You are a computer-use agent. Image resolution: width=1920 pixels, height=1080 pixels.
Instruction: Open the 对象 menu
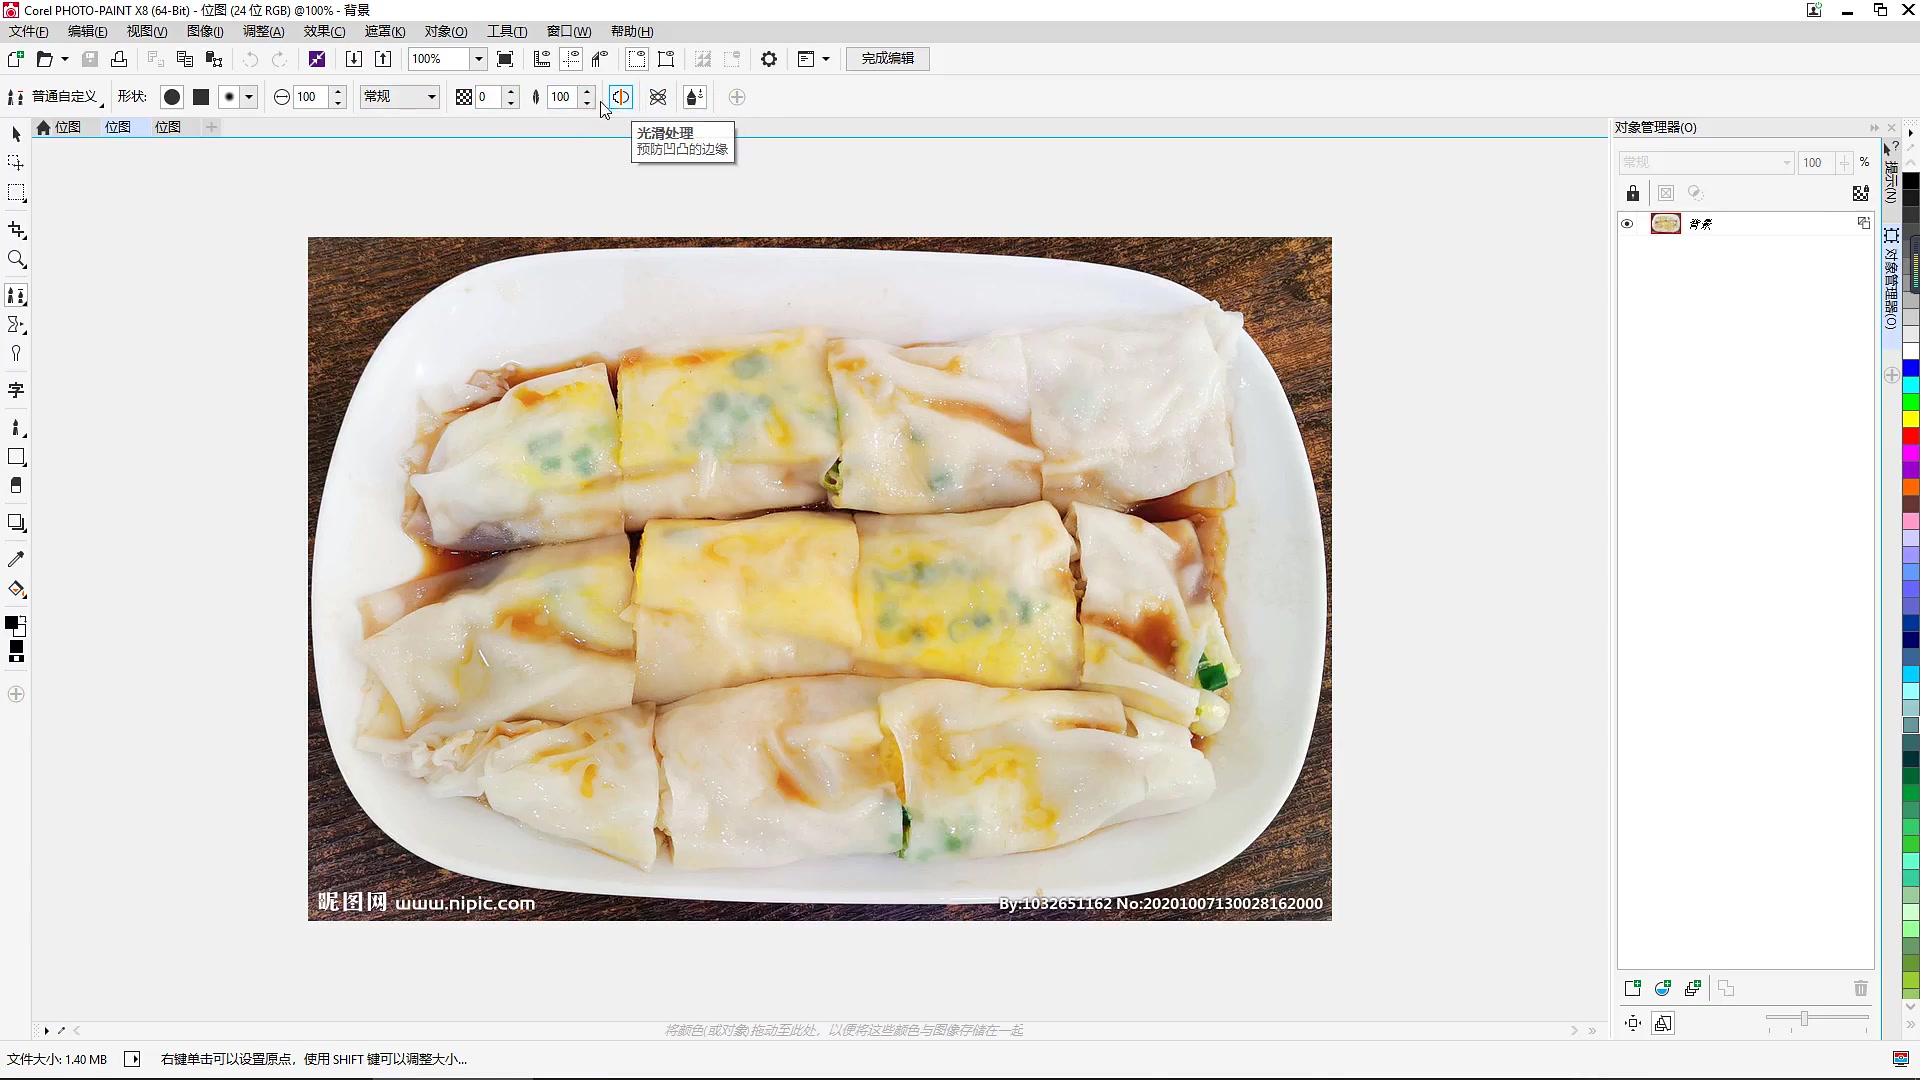[446, 31]
